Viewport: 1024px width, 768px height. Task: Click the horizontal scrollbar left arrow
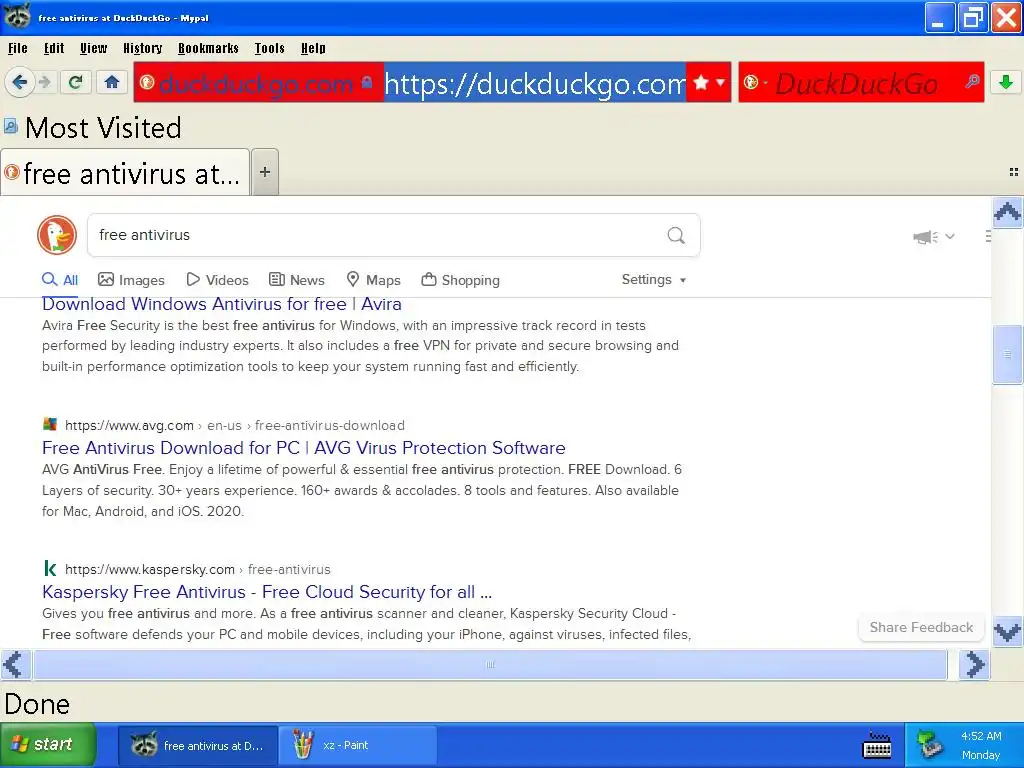(16, 665)
